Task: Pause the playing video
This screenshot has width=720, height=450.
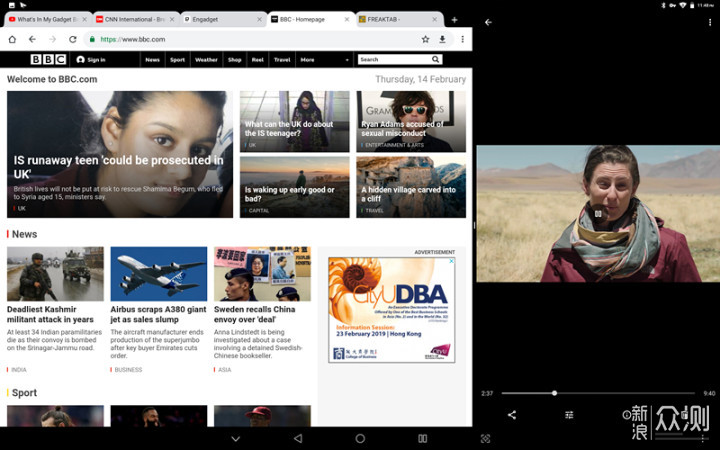Action: (x=598, y=214)
